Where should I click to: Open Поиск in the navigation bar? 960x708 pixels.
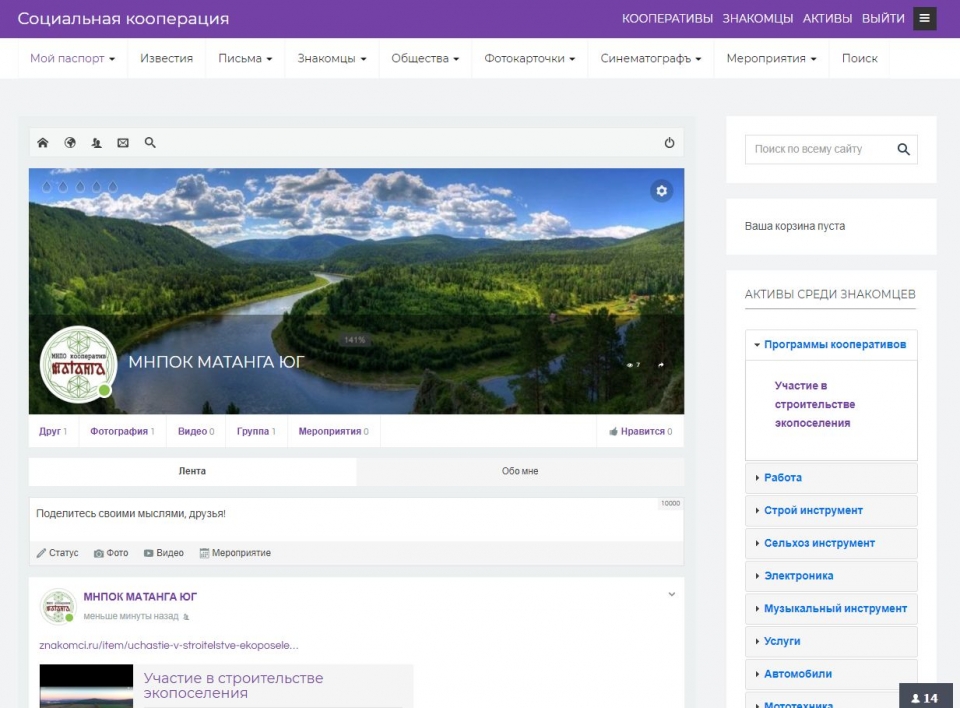tap(860, 58)
